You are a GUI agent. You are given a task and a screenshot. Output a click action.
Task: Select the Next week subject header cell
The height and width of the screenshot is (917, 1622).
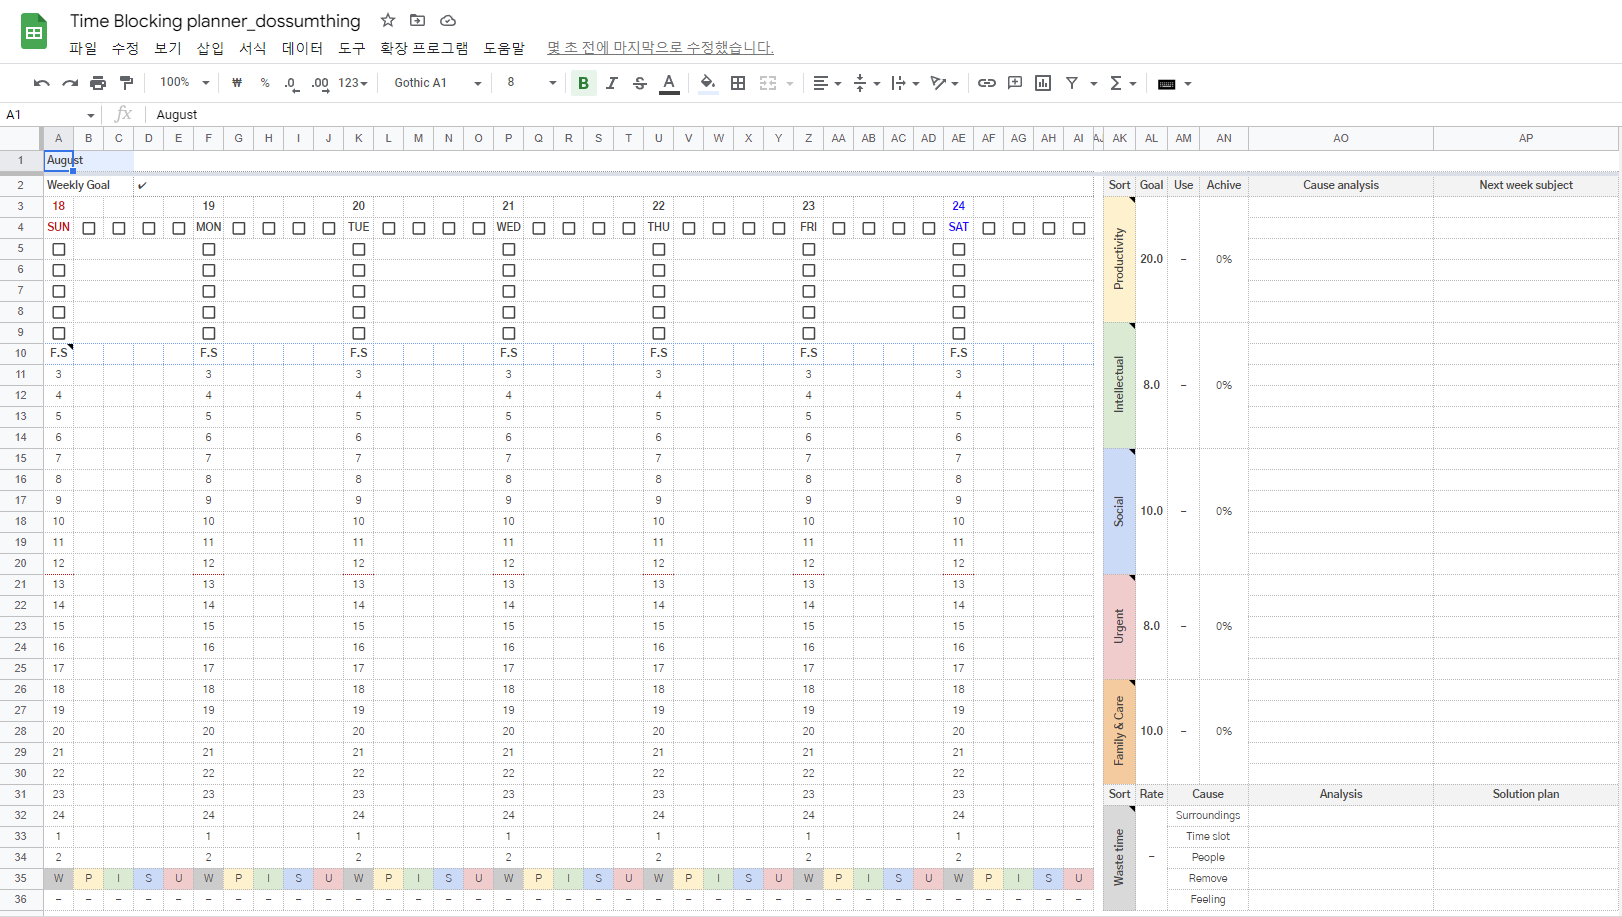[x=1526, y=185]
